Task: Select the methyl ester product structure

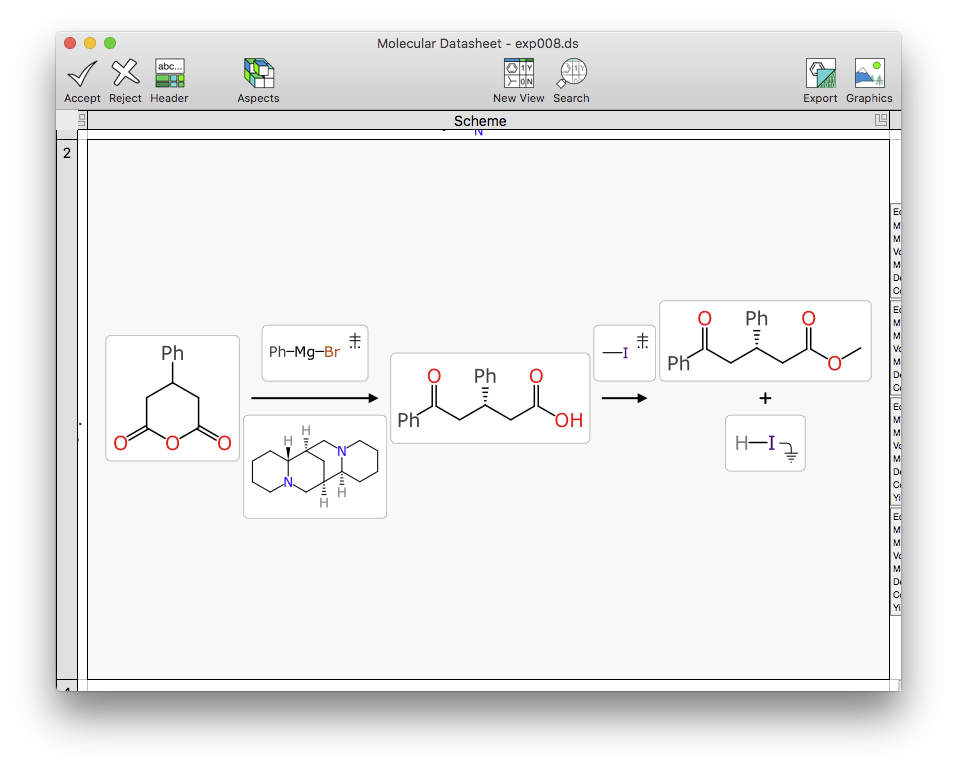Action: coord(765,341)
